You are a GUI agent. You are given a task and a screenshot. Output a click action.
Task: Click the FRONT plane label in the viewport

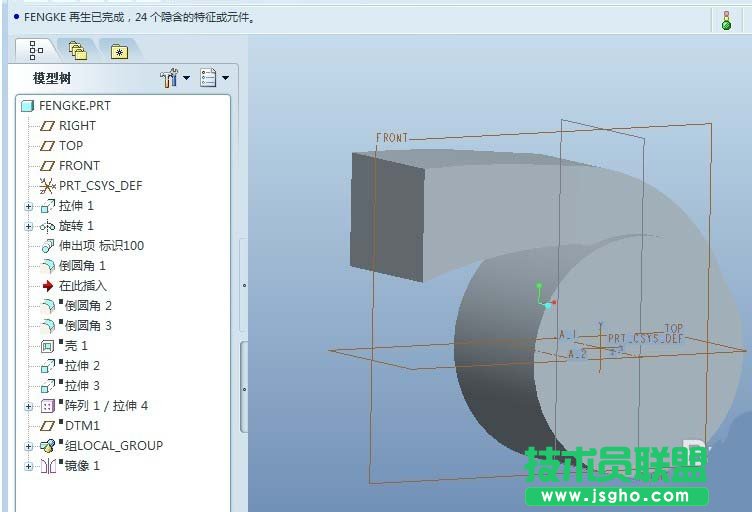coord(392,138)
